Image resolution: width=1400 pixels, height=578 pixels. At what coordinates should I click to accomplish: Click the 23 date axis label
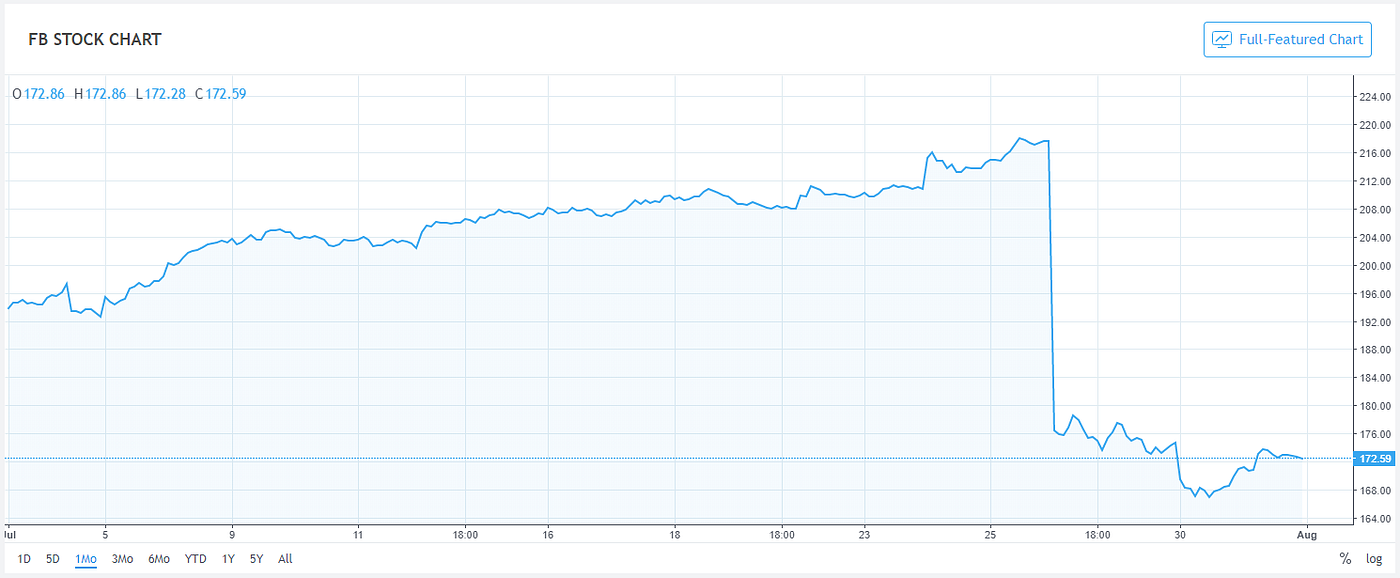[x=864, y=534]
